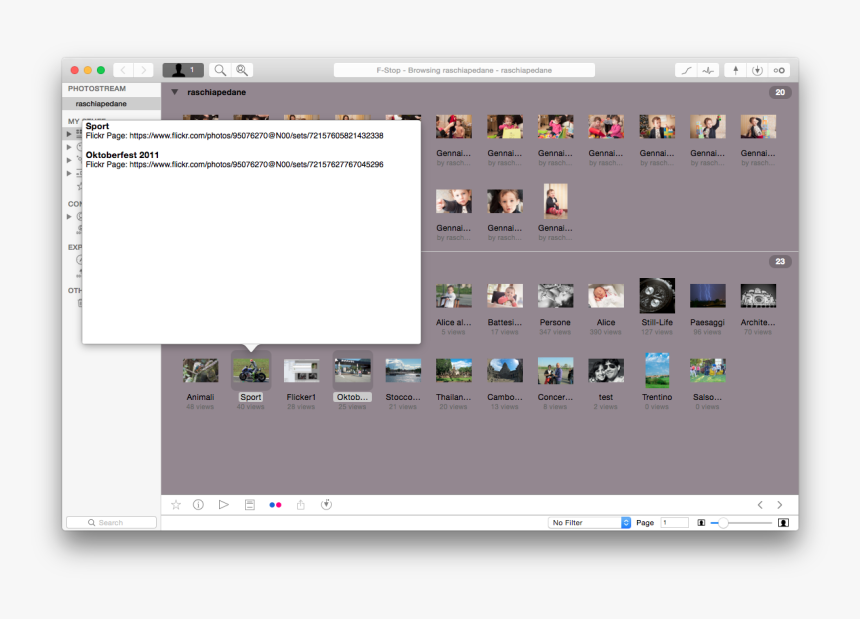This screenshot has width=860, height=619.
Task: Open the photo info panel
Action: 198,505
